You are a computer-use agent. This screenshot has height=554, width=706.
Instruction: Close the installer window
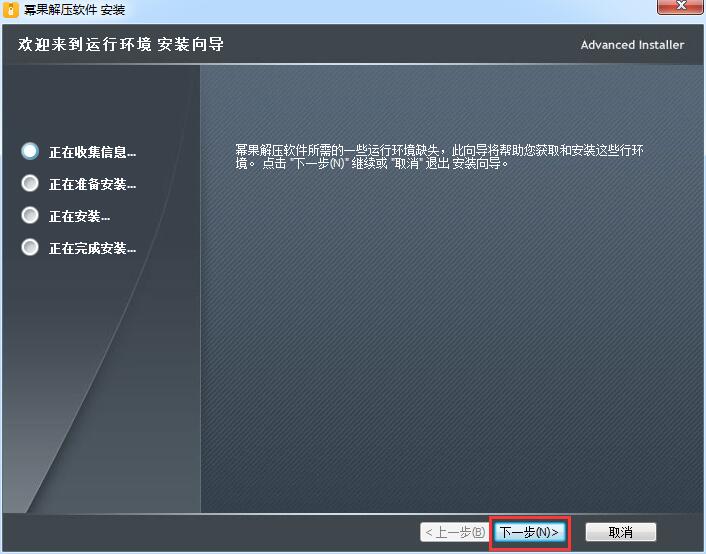[x=681, y=6]
